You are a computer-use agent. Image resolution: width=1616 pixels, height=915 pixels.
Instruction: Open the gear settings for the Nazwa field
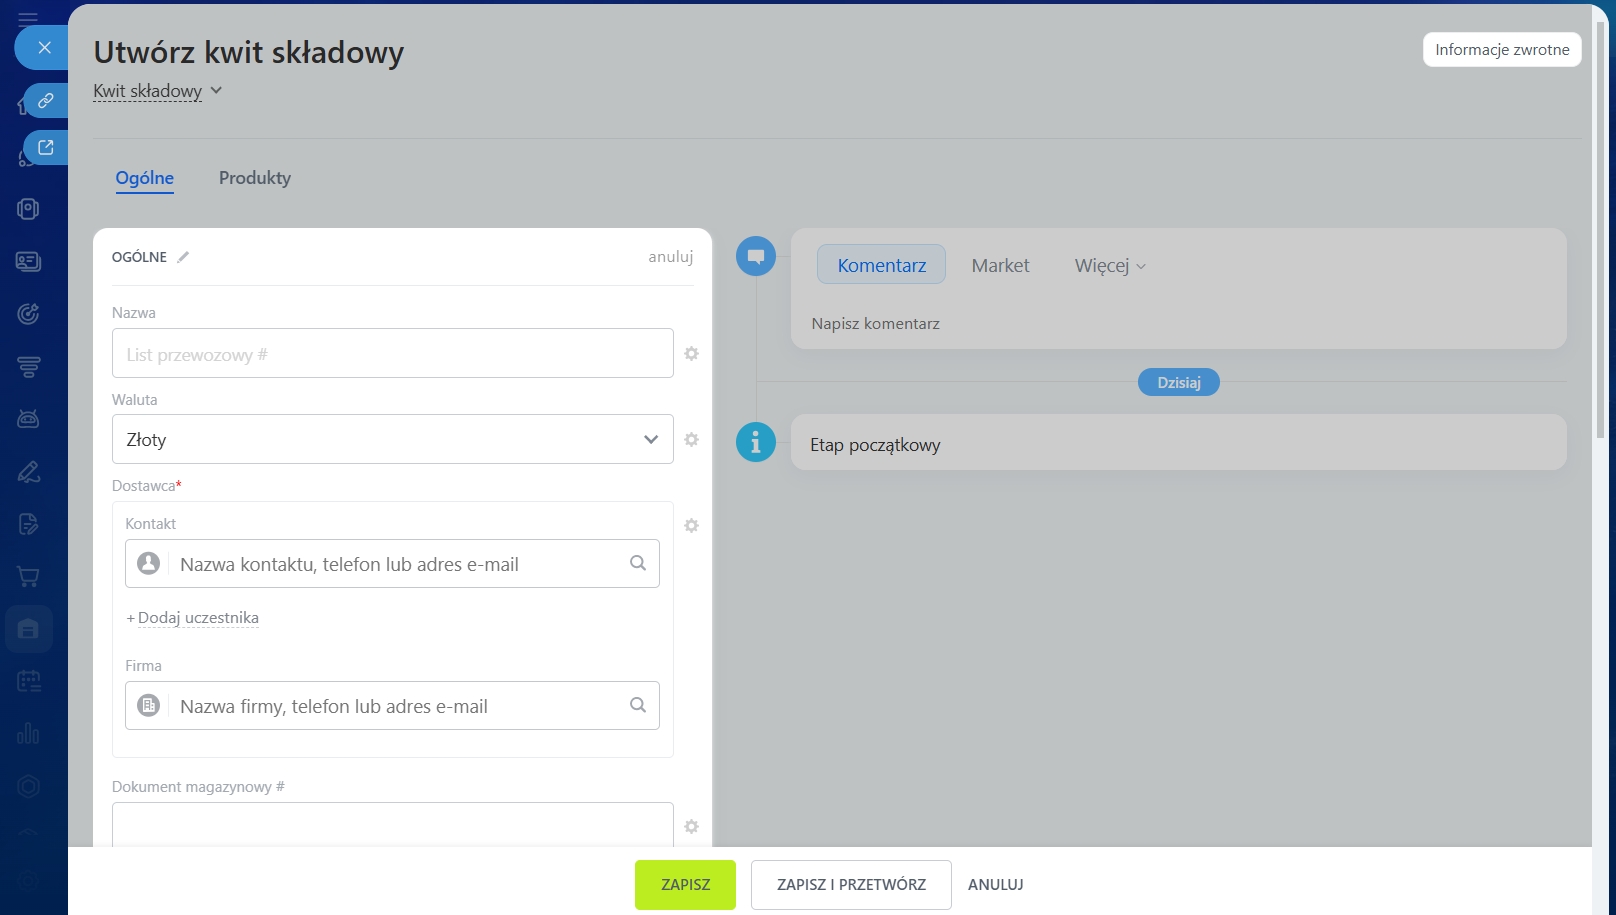coord(691,354)
